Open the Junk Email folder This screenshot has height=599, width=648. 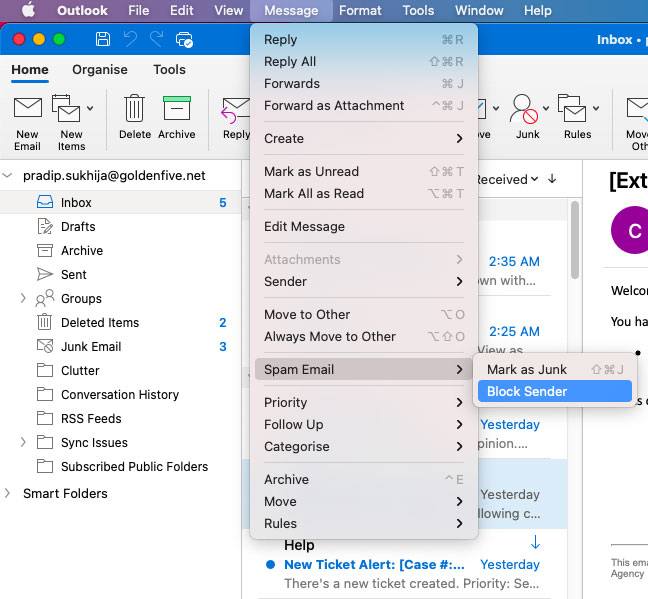click(x=91, y=347)
